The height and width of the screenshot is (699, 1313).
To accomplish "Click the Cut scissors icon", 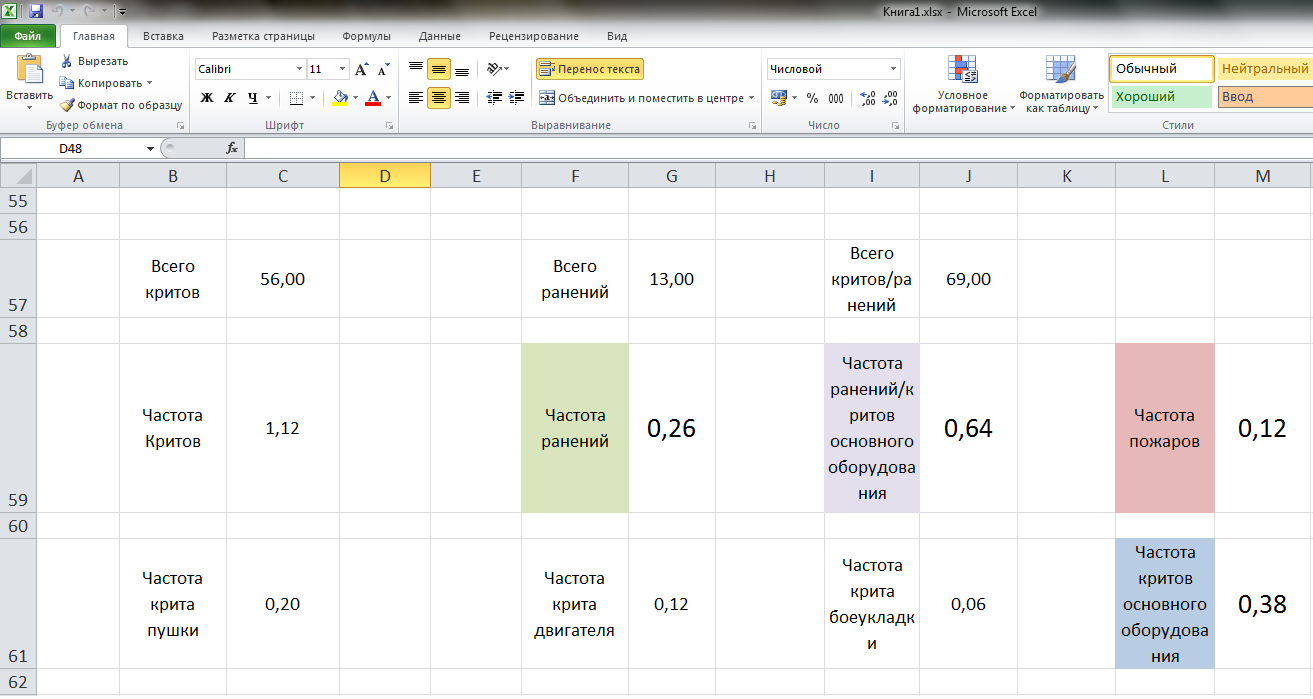I will [x=67, y=61].
